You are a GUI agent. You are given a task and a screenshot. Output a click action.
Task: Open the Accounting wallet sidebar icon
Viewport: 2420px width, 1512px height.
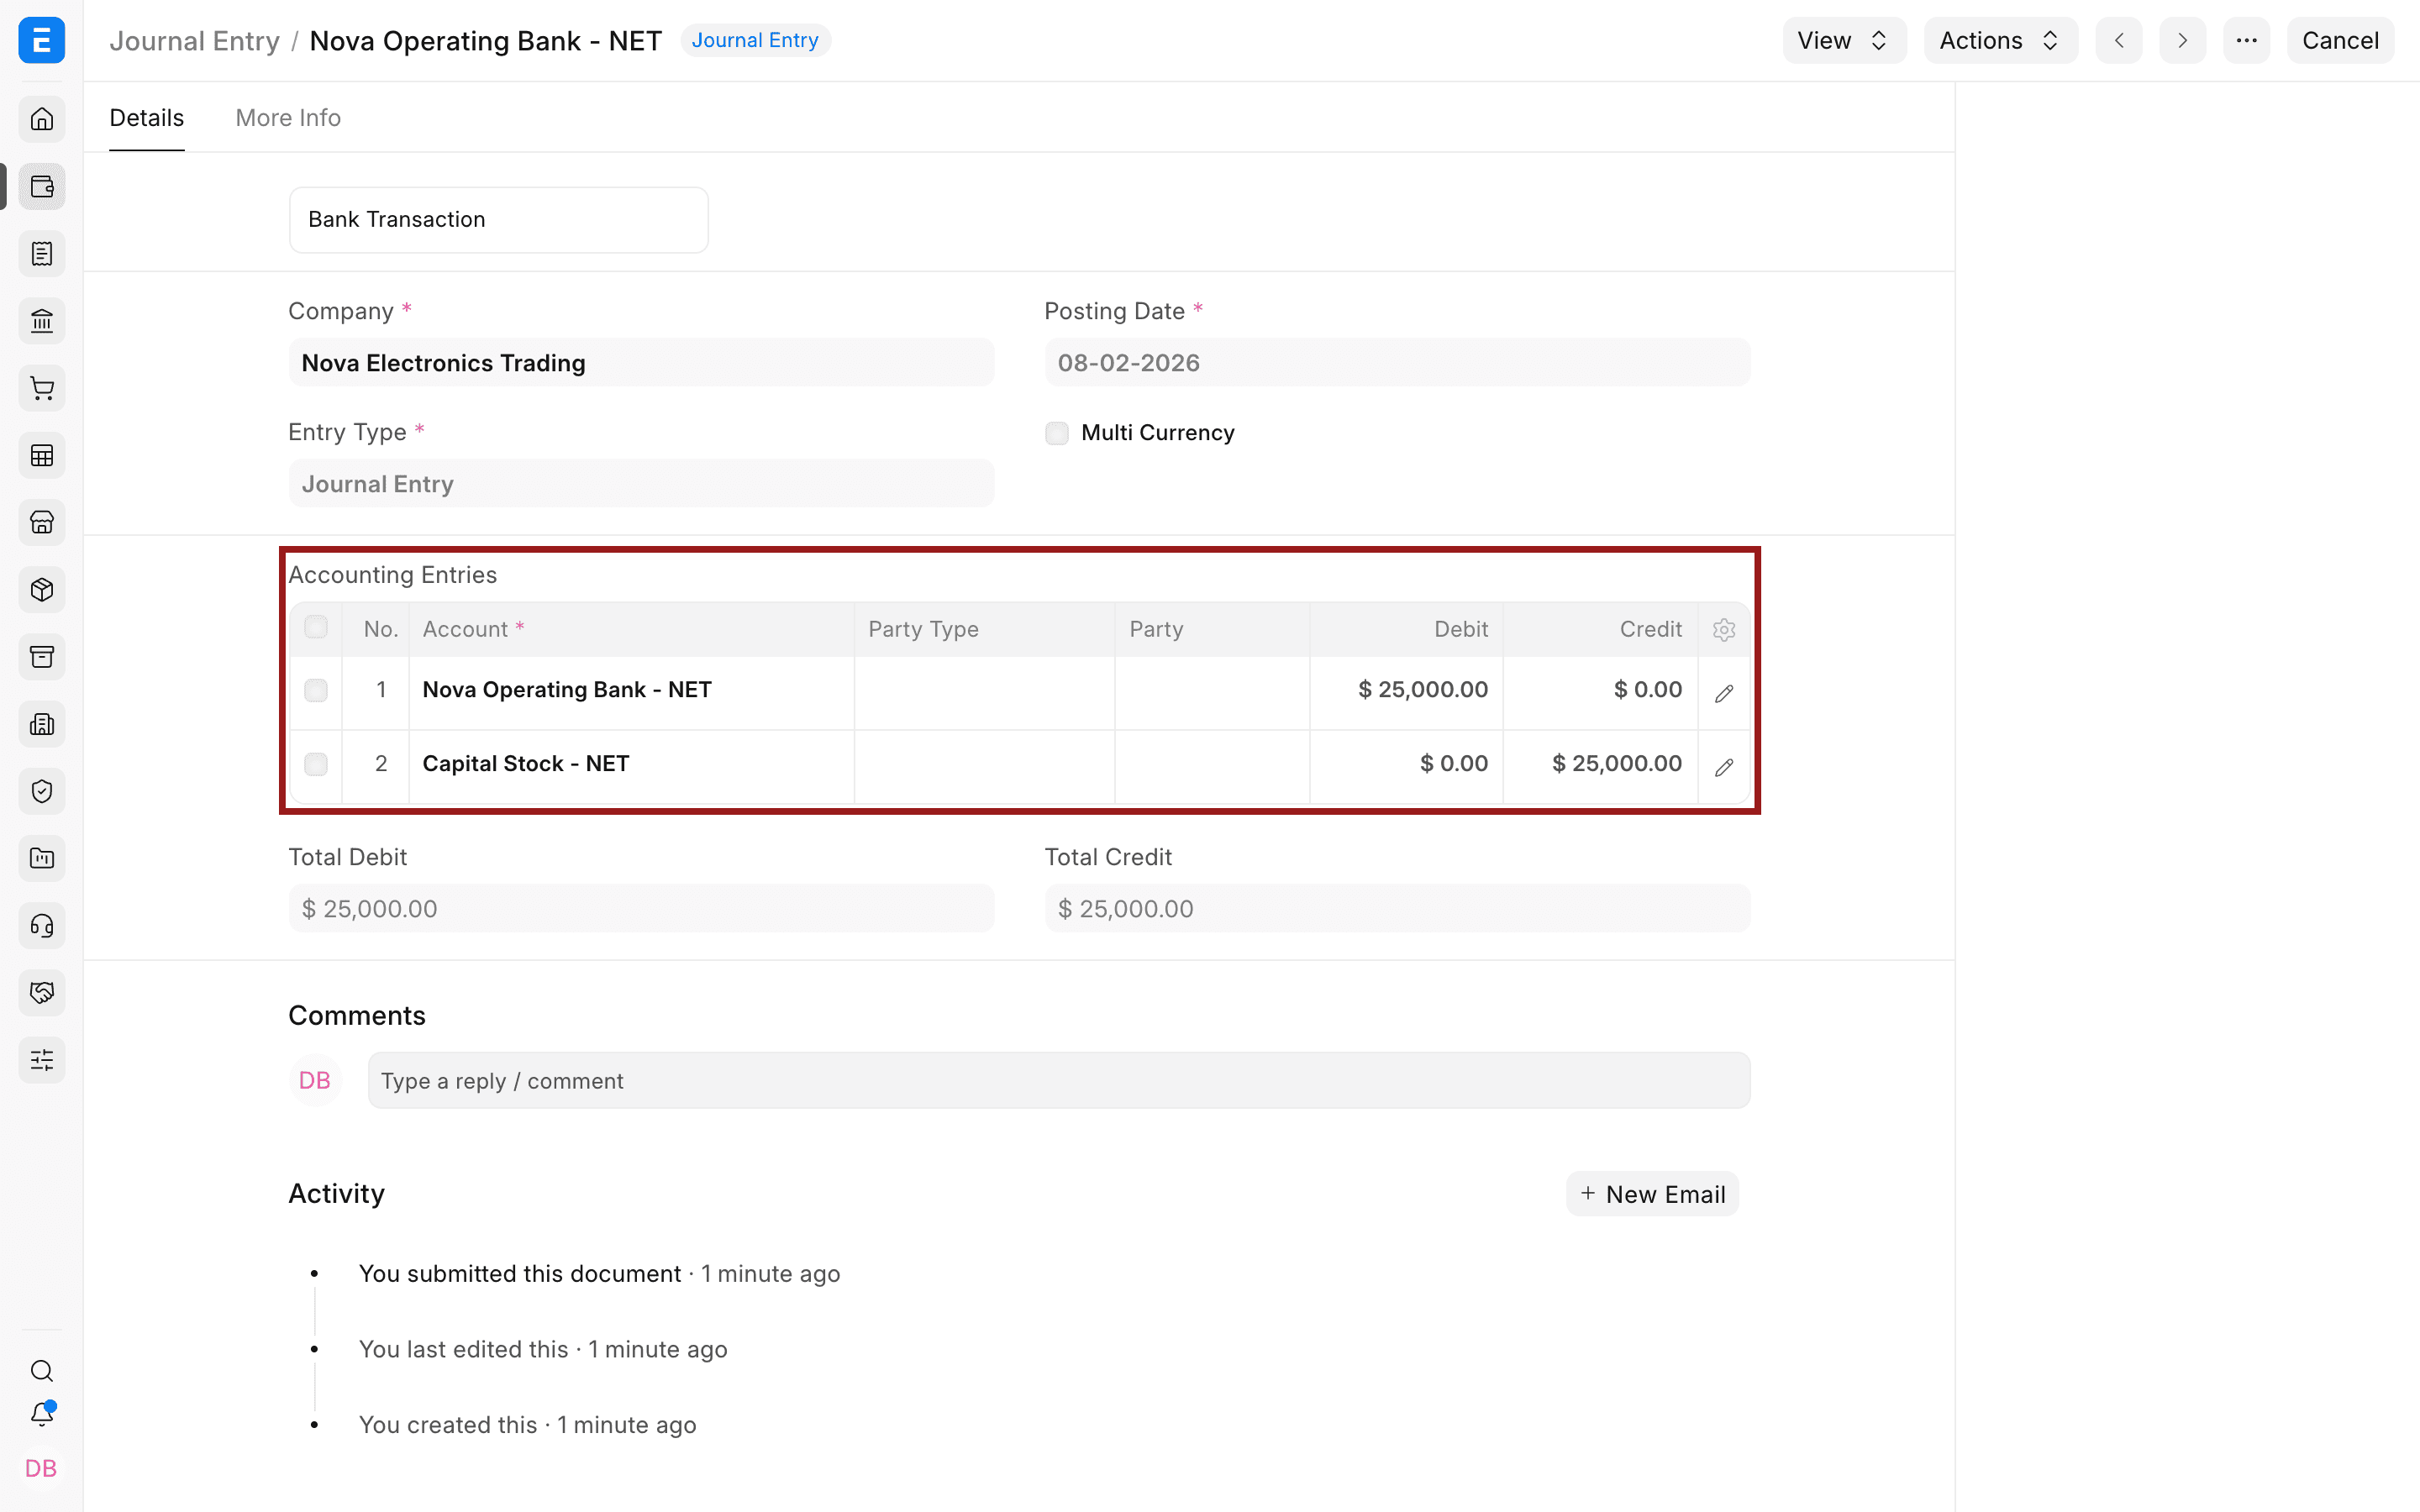tap(42, 187)
